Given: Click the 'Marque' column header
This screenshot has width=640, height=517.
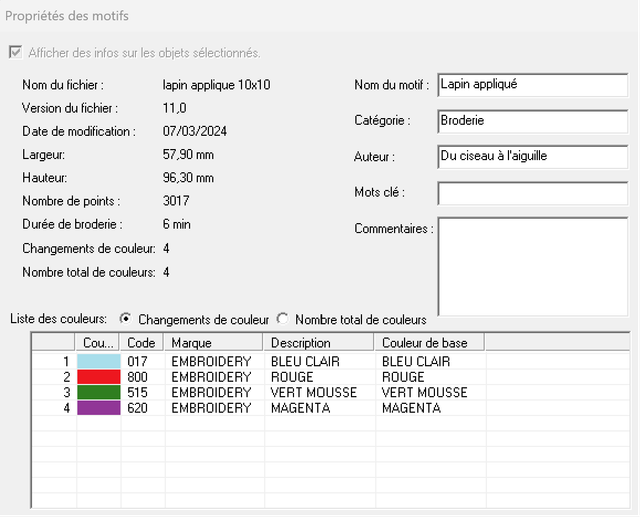Looking at the screenshot, I should 214,343.
